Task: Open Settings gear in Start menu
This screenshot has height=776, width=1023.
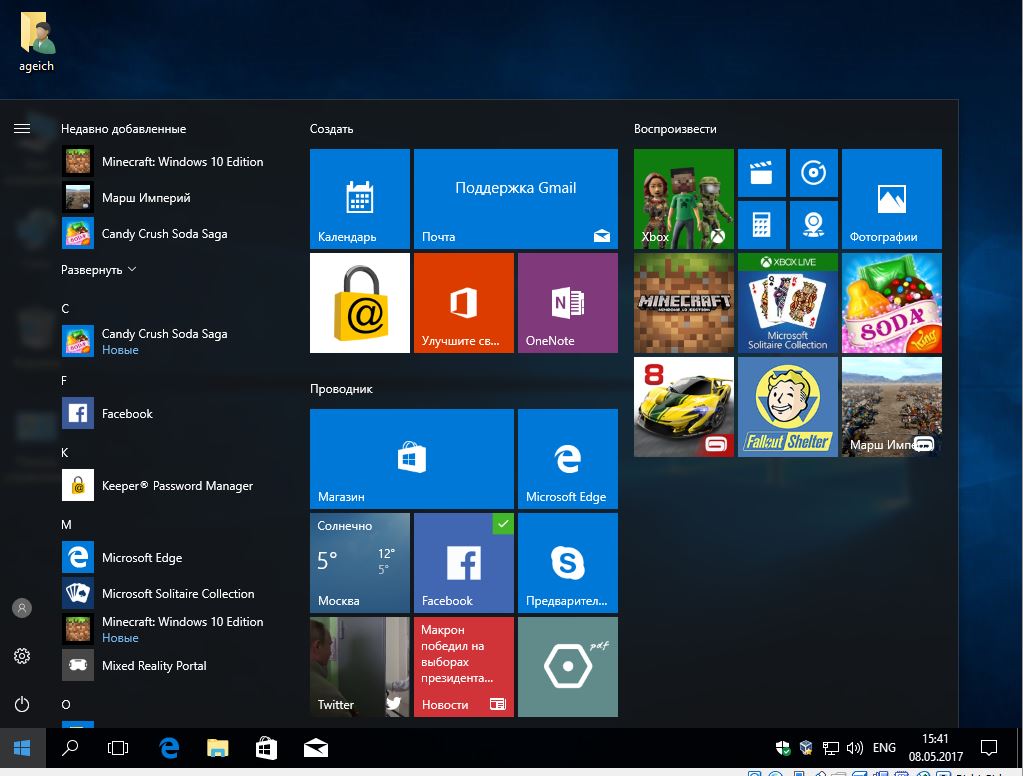Action: click(x=22, y=656)
